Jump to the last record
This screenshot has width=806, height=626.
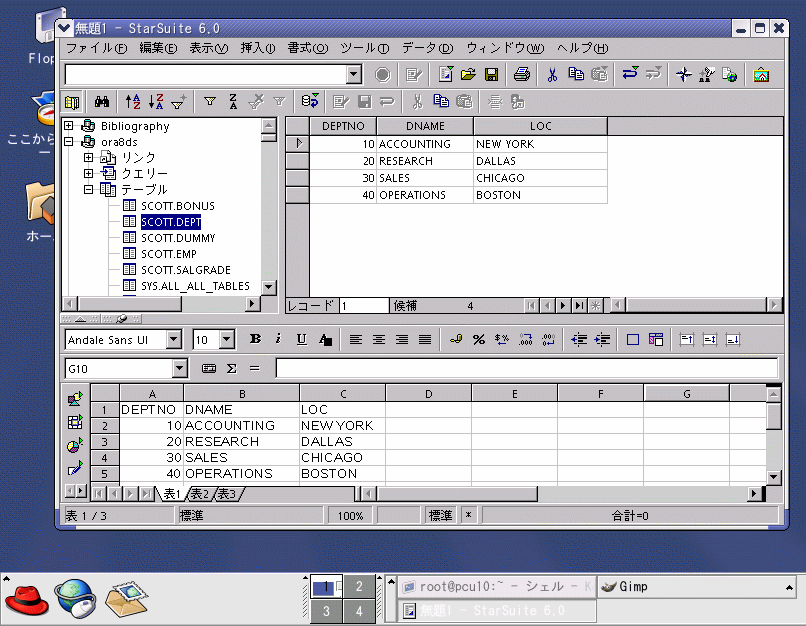pos(579,306)
